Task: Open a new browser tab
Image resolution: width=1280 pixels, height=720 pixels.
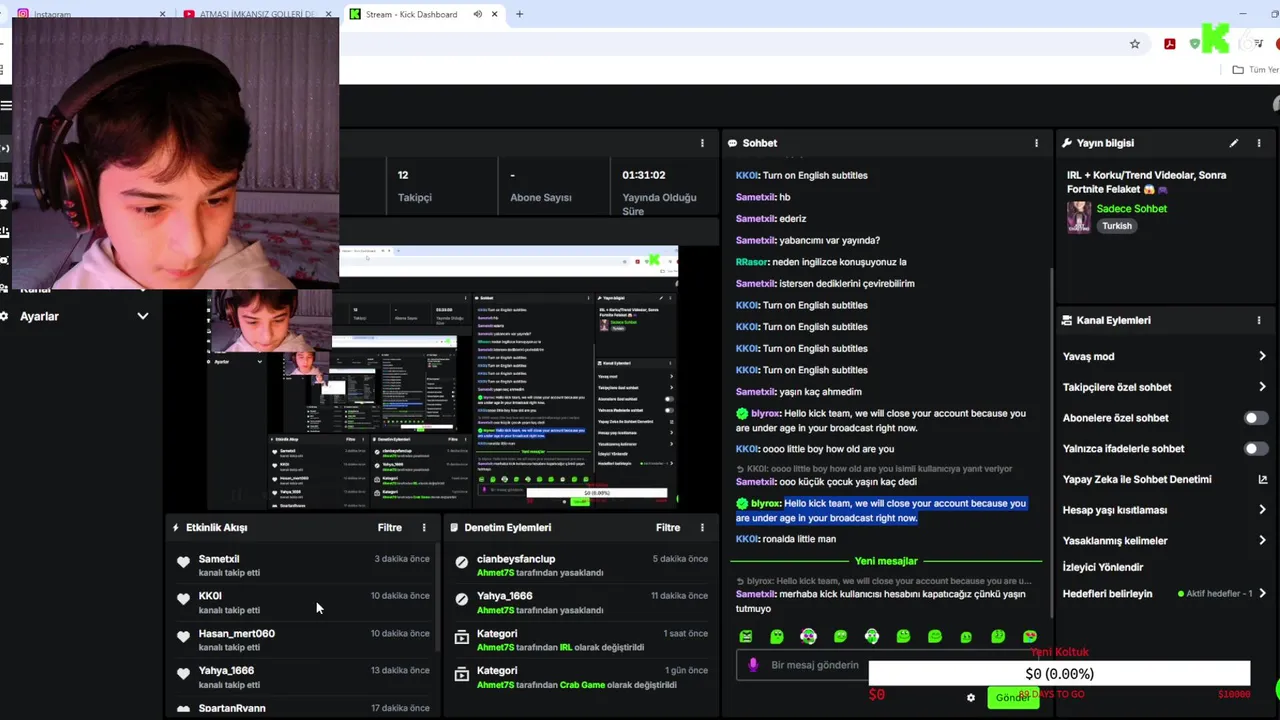Action: click(x=519, y=14)
